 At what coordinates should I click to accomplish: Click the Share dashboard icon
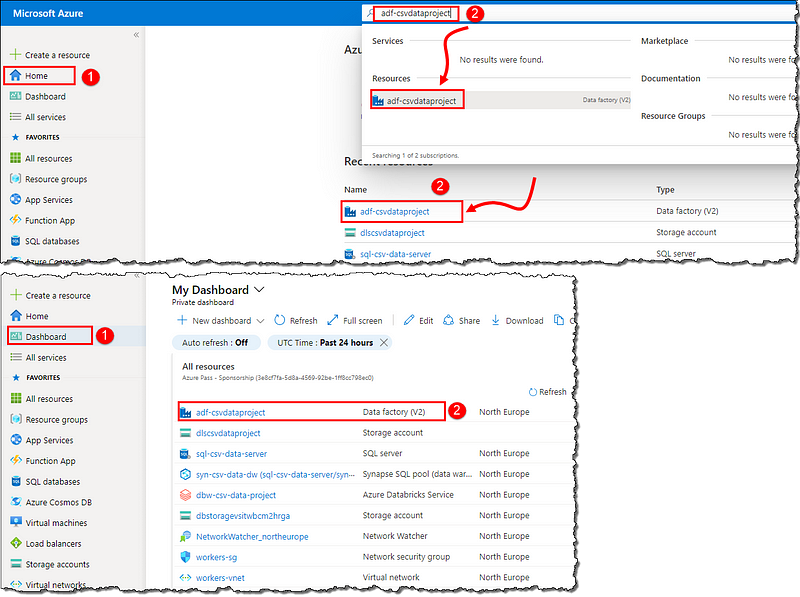pos(451,321)
